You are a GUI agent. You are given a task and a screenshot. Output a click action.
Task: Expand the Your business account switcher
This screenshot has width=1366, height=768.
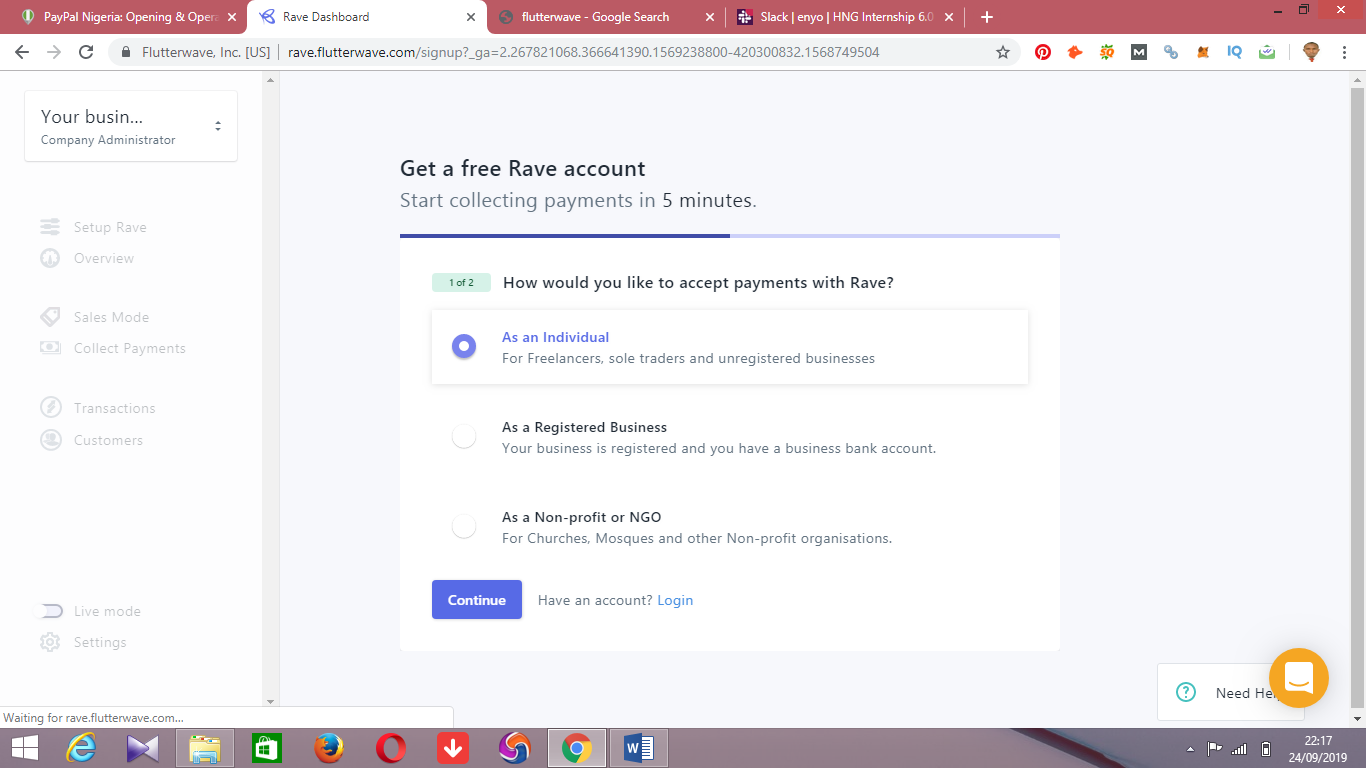point(131,126)
